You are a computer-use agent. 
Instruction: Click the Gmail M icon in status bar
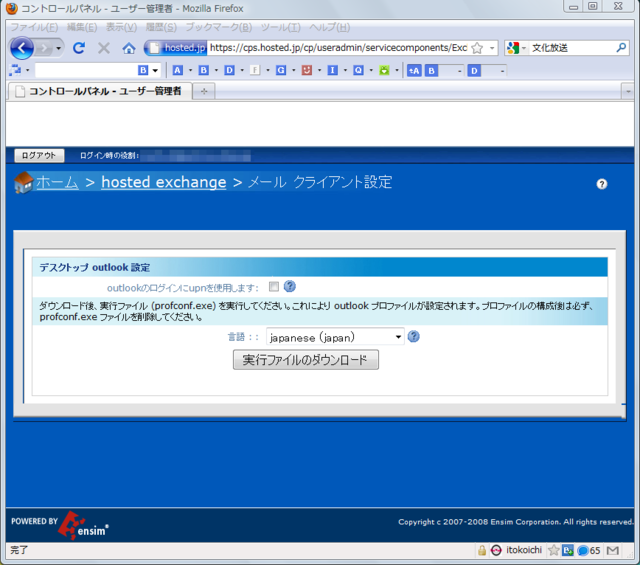point(613,550)
